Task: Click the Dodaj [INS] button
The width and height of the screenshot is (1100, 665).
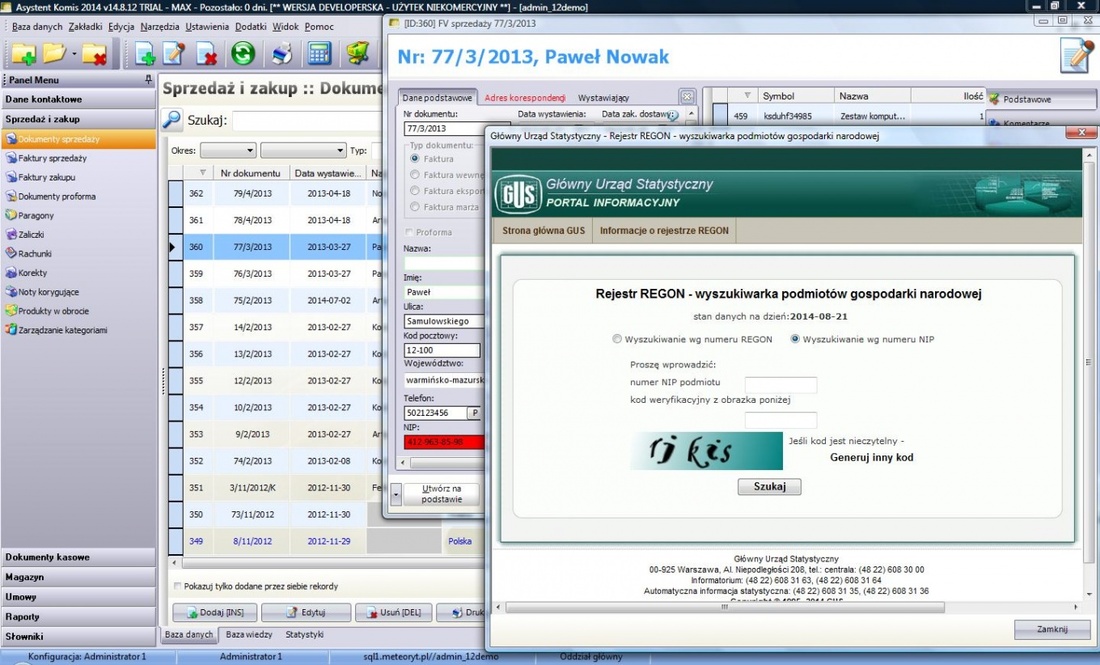Action: point(215,612)
